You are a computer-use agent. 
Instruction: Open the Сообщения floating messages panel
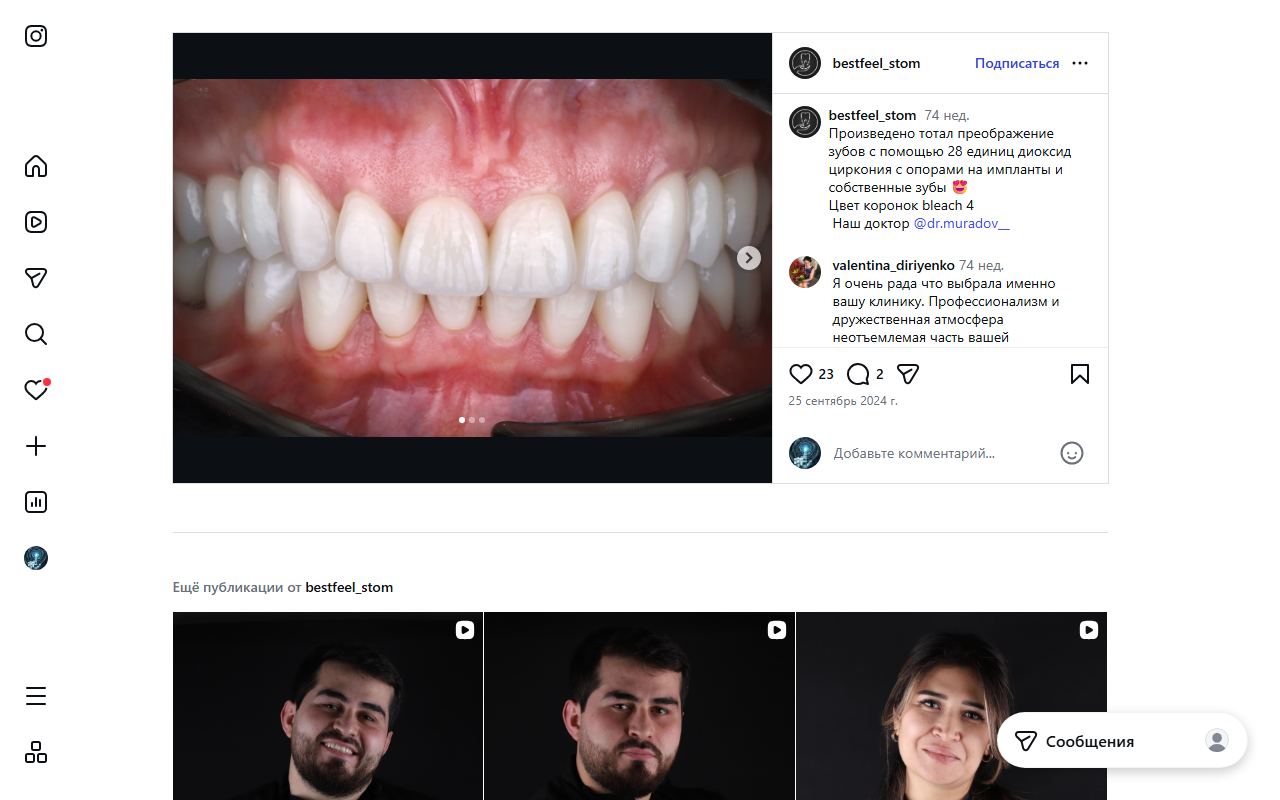tap(1090, 741)
